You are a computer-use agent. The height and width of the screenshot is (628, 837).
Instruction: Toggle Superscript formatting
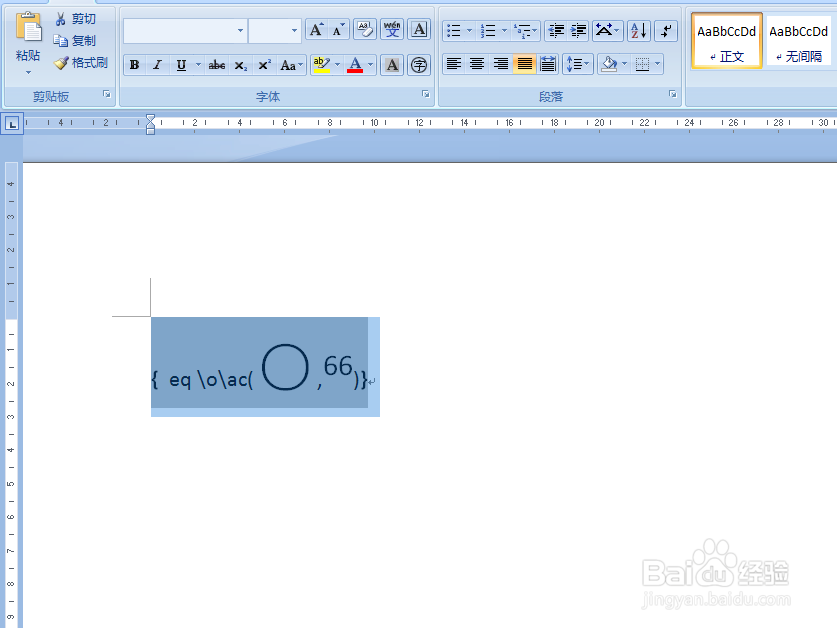[x=264, y=65]
